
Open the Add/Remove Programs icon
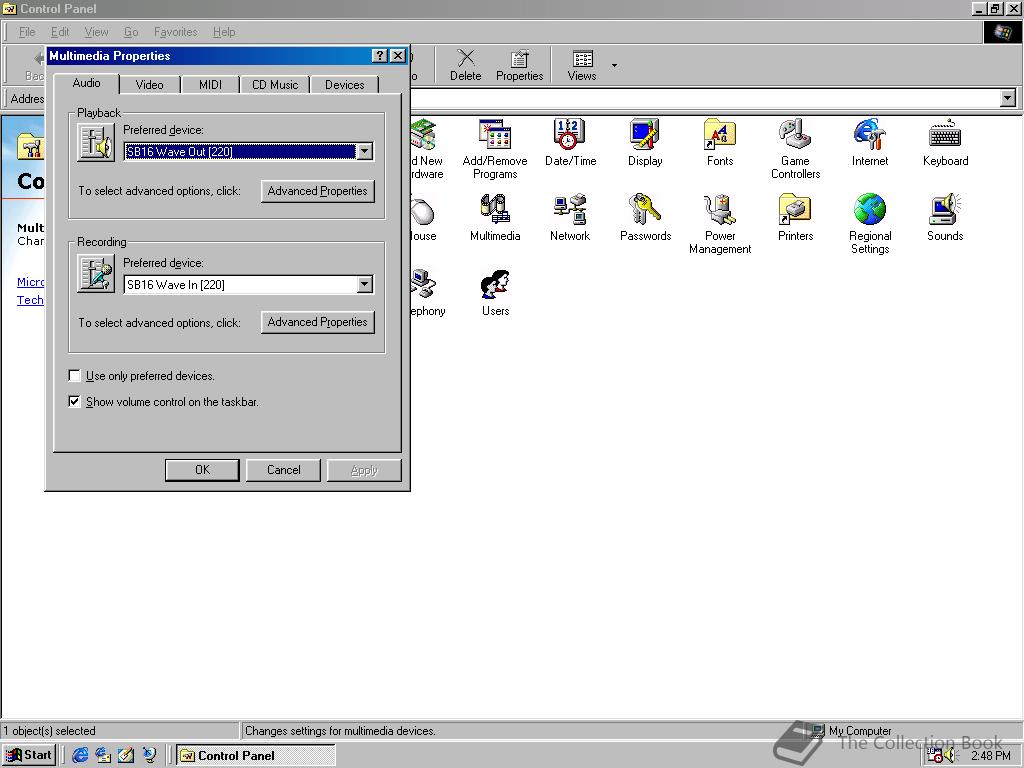point(494,149)
